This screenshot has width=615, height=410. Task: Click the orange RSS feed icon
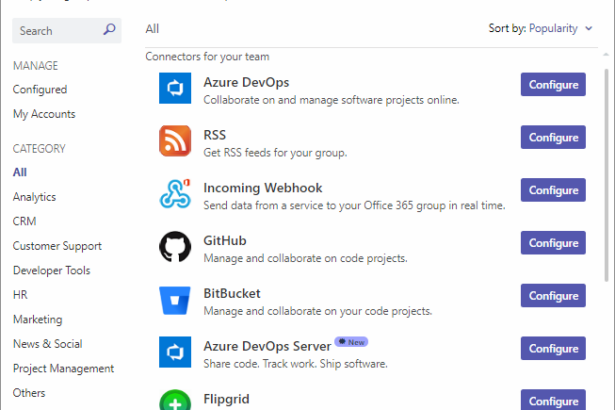click(x=175, y=141)
